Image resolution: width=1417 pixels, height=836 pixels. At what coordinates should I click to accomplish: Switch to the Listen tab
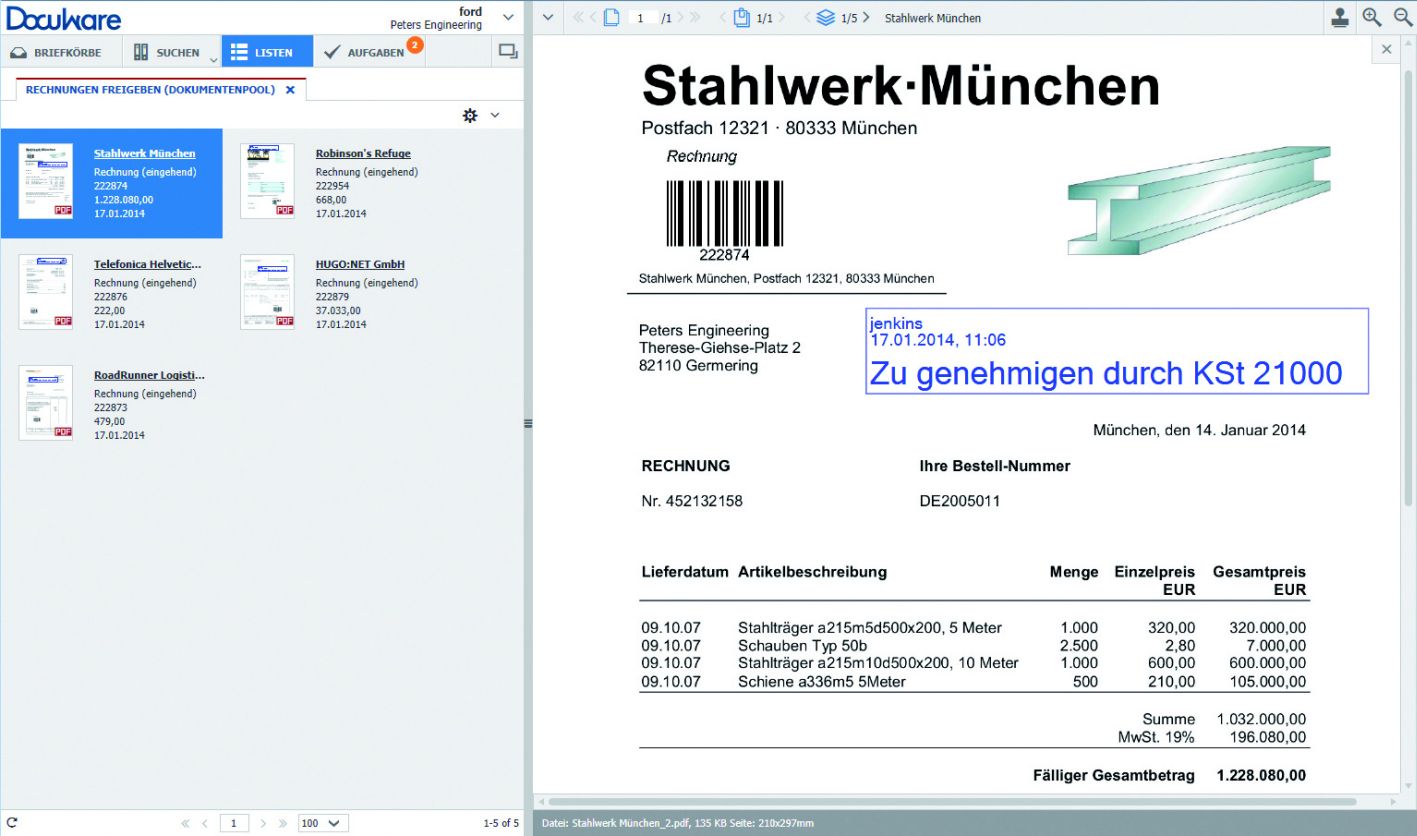pos(267,52)
